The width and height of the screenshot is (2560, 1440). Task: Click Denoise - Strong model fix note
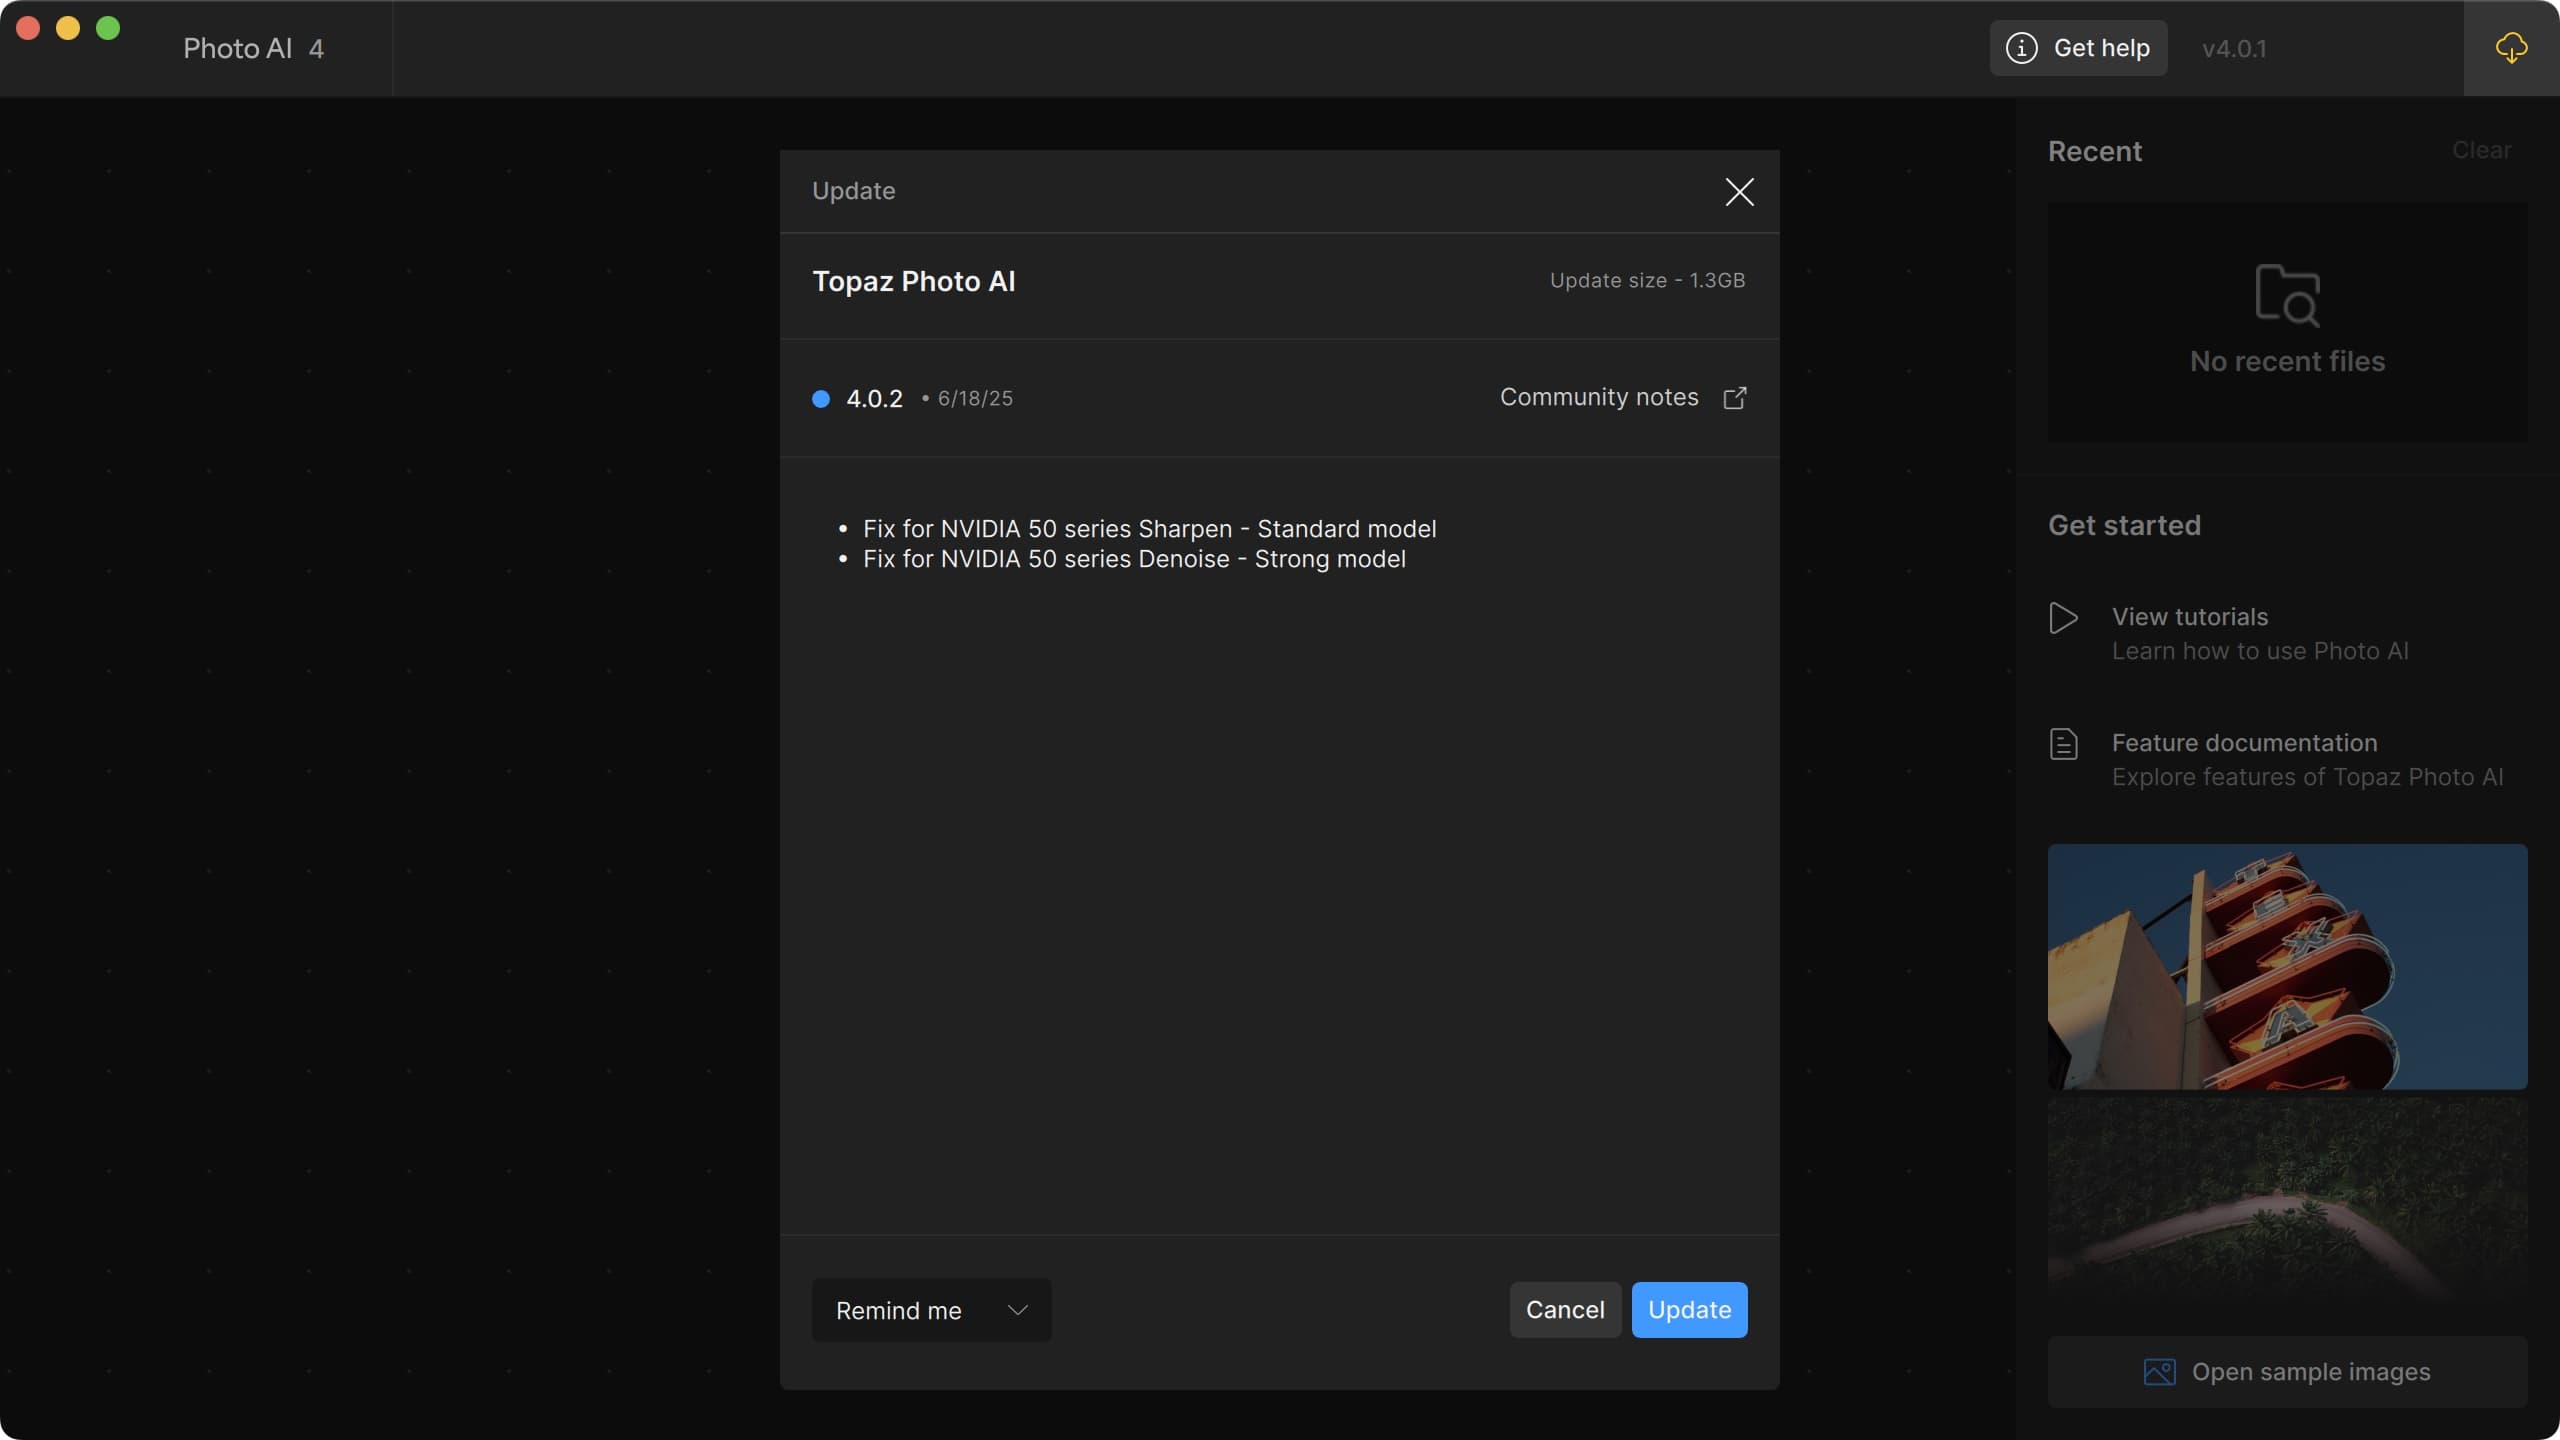pyautogui.click(x=1134, y=559)
